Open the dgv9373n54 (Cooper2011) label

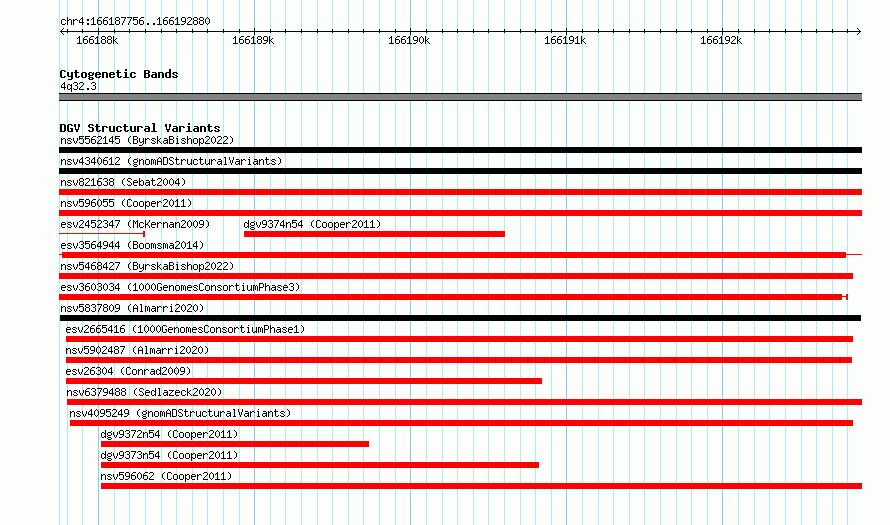click(x=169, y=455)
